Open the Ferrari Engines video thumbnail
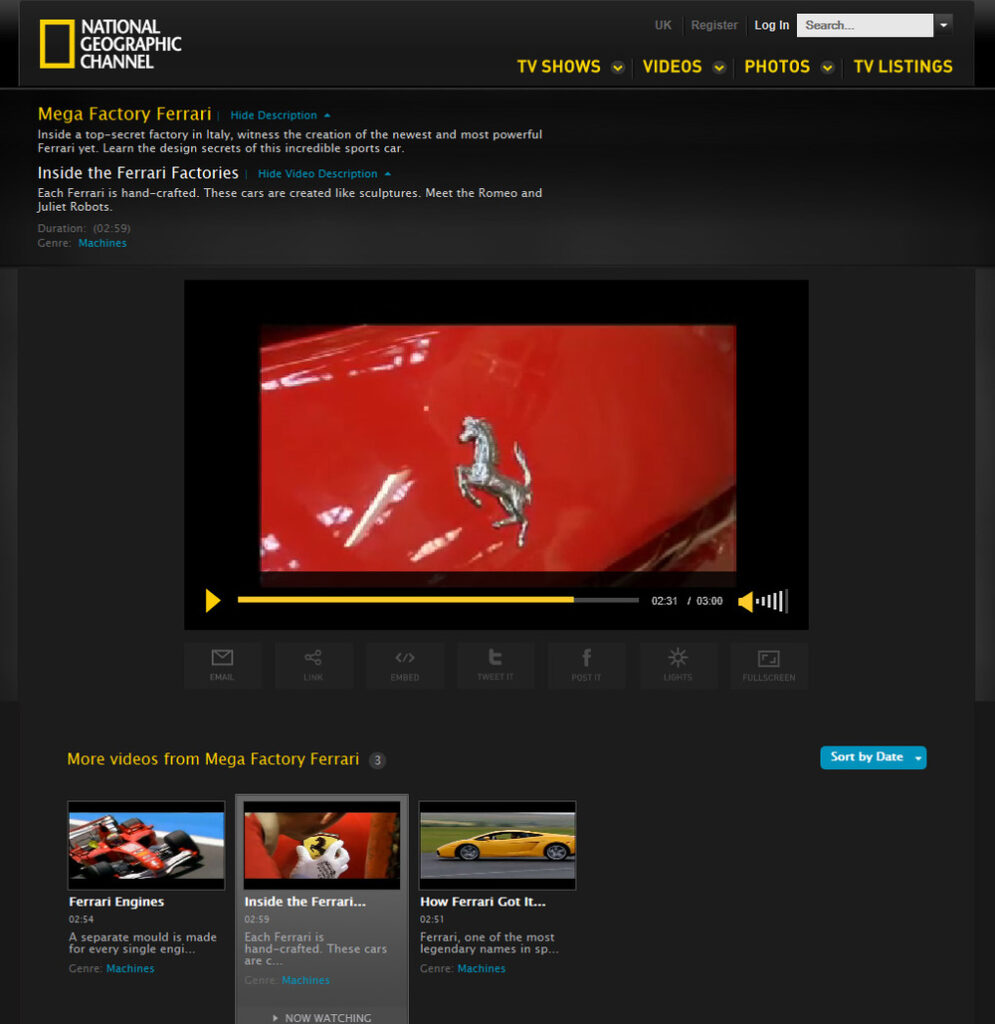Viewport: 995px width, 1024px height. tap(146, 845)
